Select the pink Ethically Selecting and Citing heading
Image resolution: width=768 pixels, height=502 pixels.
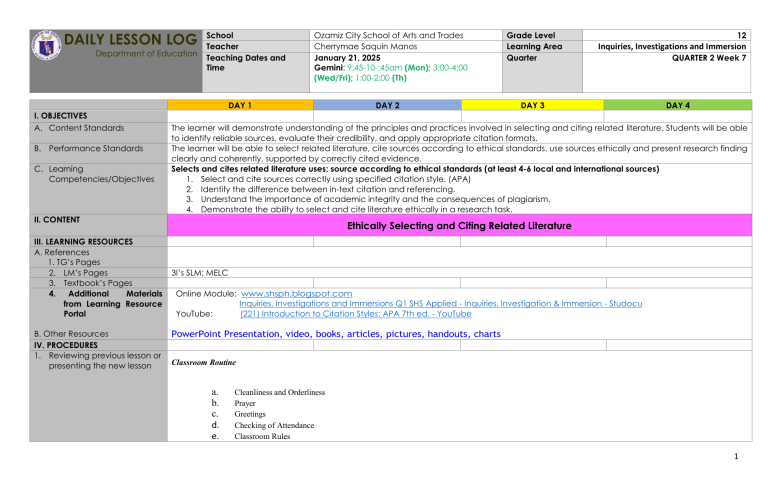[x=459, y=226]
